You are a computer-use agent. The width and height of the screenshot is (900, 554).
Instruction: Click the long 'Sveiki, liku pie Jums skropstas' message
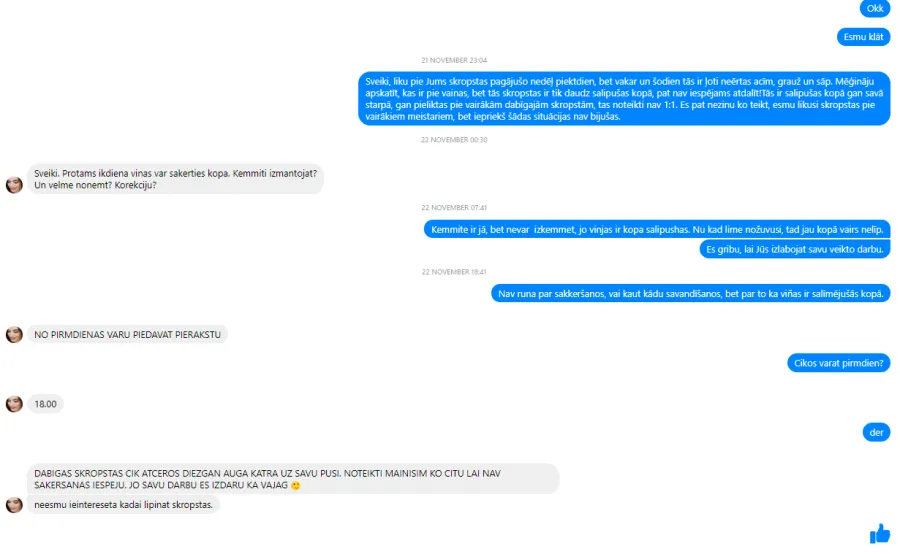coord(624,99)
